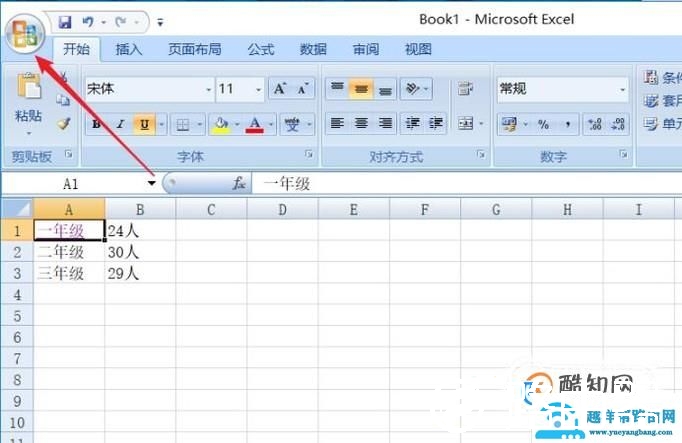Undo the last action

click(x=88, y=22)
